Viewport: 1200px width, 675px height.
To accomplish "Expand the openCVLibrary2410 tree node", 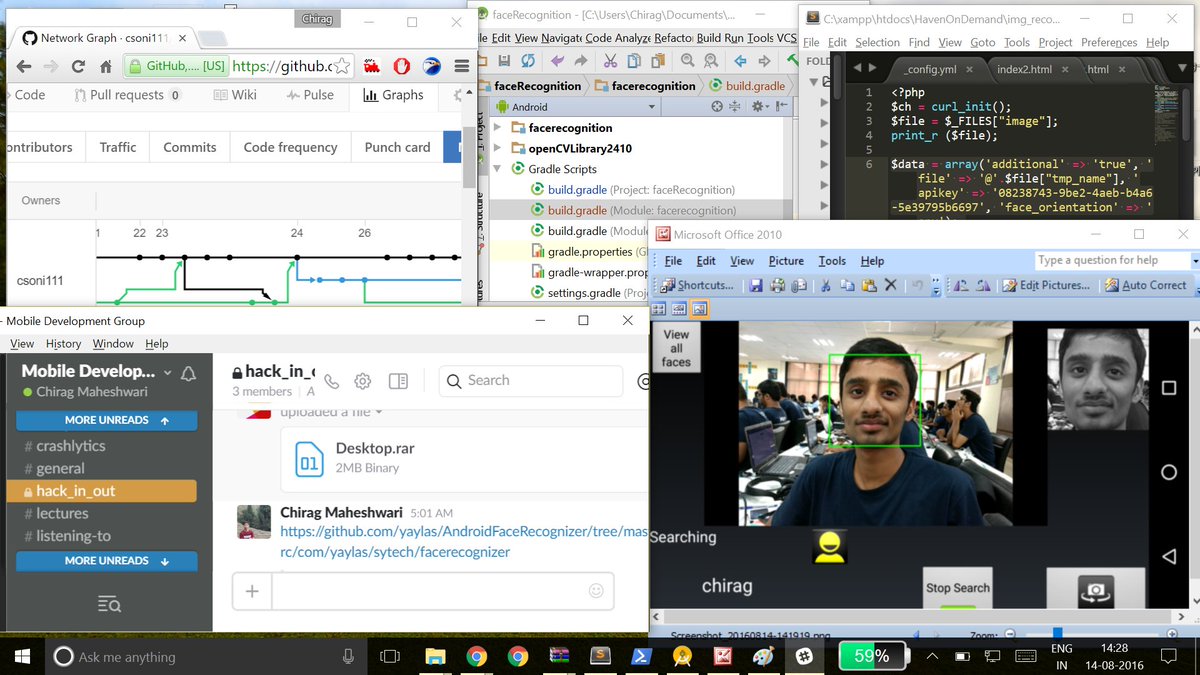I will click(498, 149).
